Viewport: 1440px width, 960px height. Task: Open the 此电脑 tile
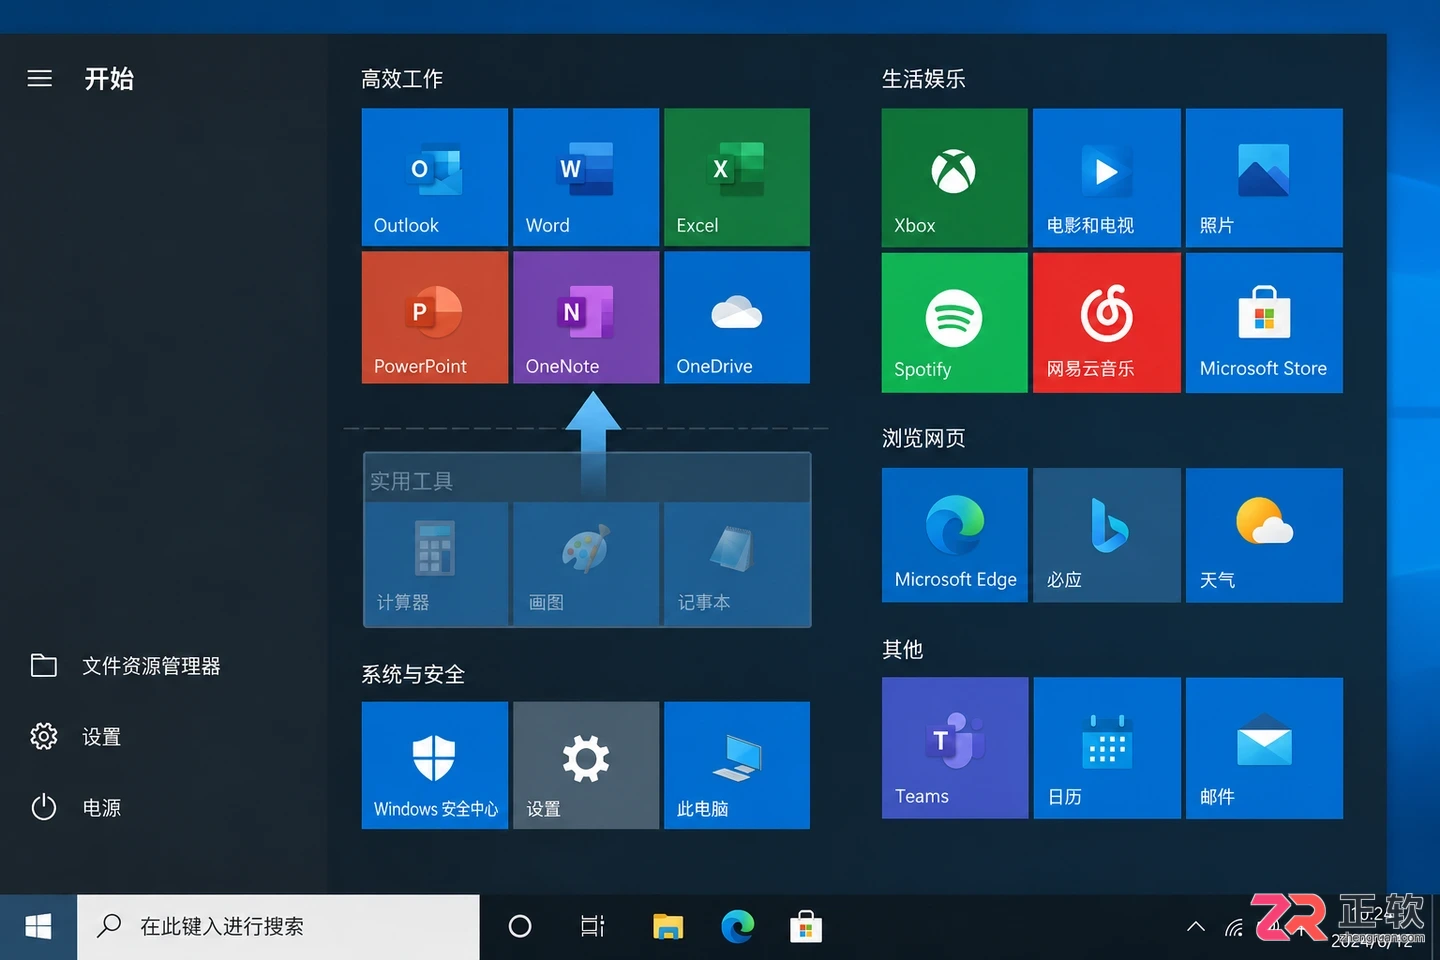737,765
